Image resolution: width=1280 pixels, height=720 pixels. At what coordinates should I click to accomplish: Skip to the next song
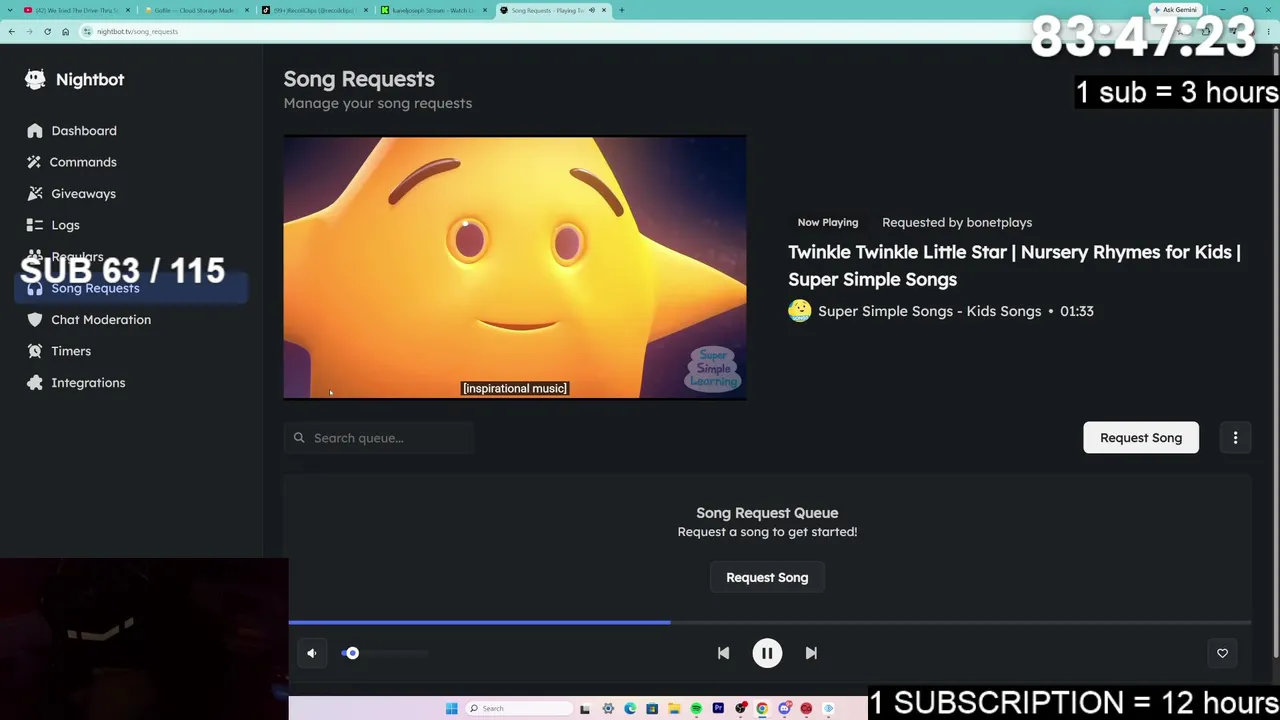[811, 653]
